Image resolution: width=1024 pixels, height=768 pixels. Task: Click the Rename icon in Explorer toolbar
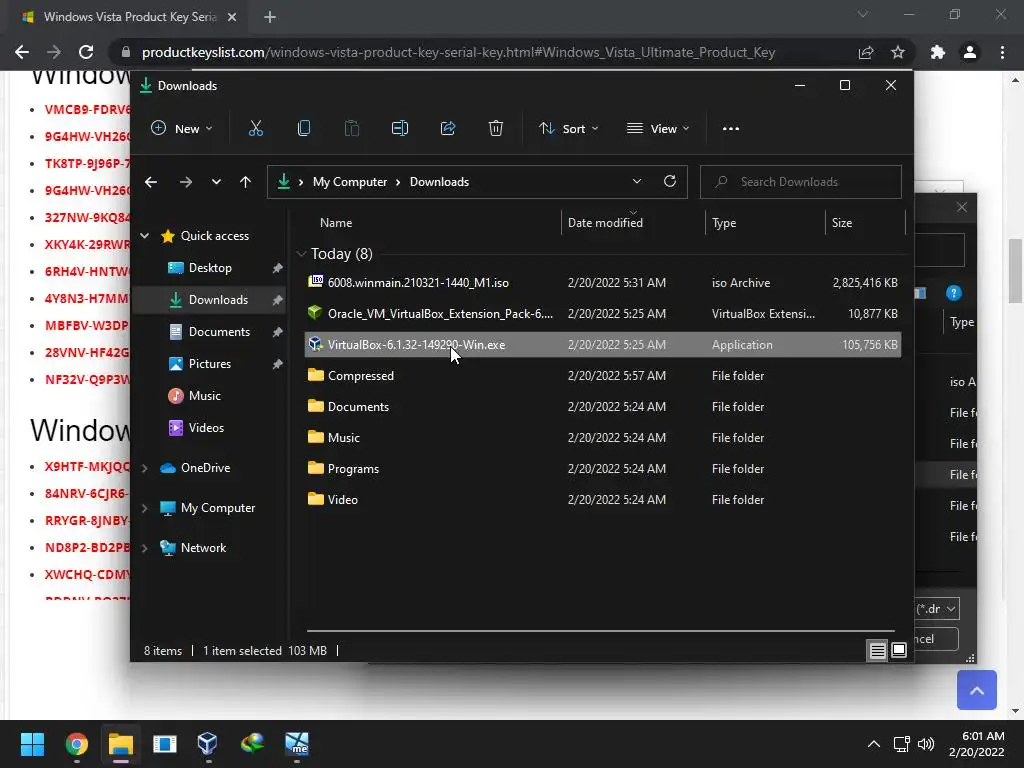tap(400, 129)
